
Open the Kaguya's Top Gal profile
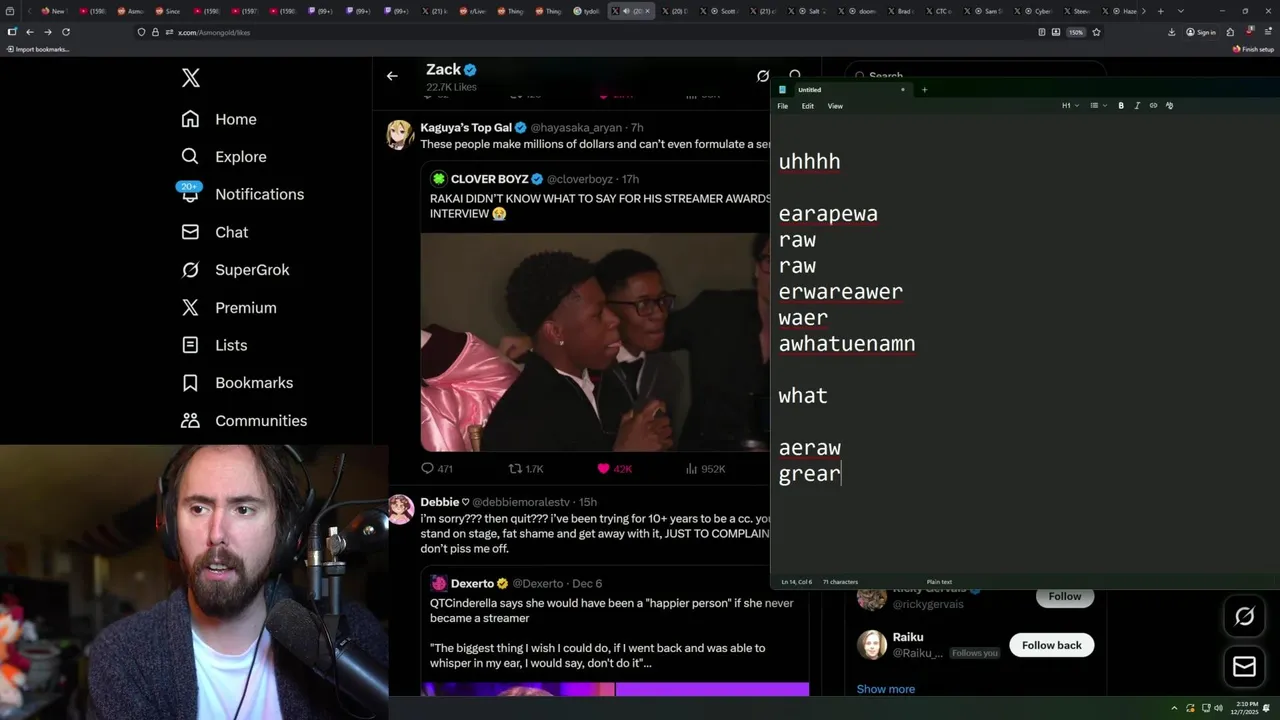tap(466, 128)
